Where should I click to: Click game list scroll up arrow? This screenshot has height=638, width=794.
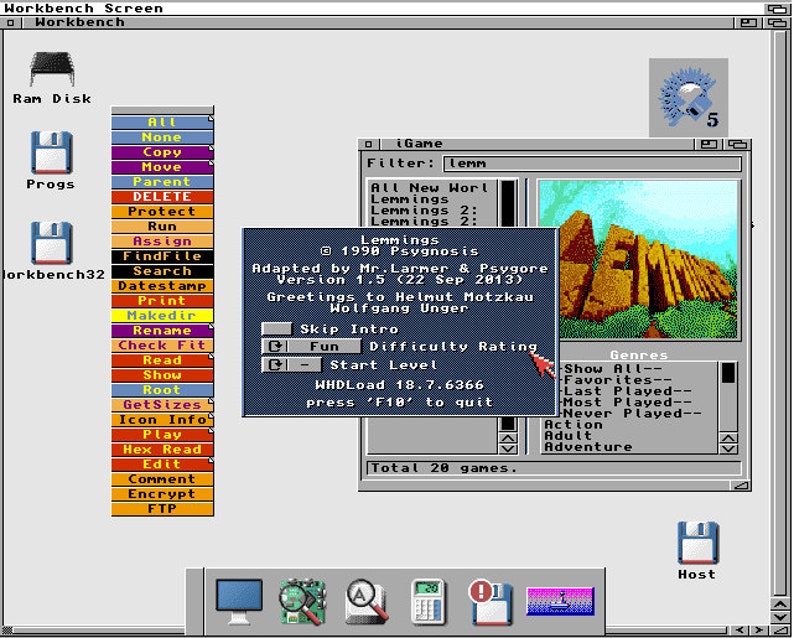pos(508,438)
